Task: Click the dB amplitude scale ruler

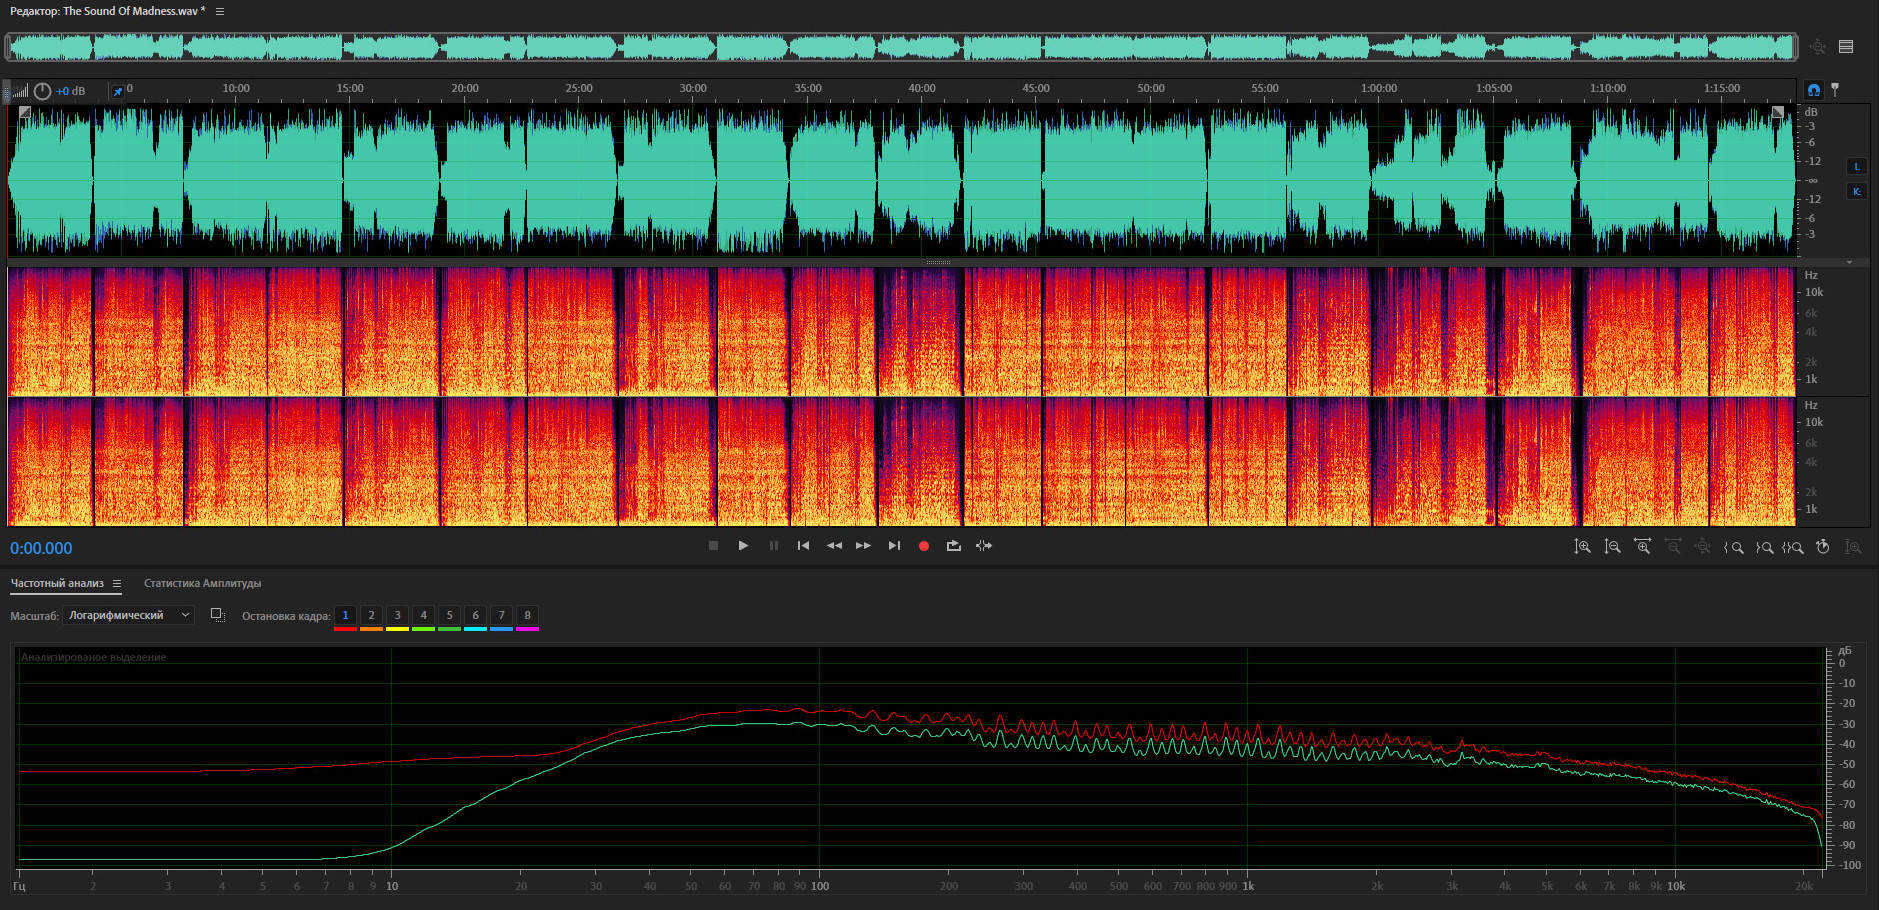Action: [x=1812, y=180]
